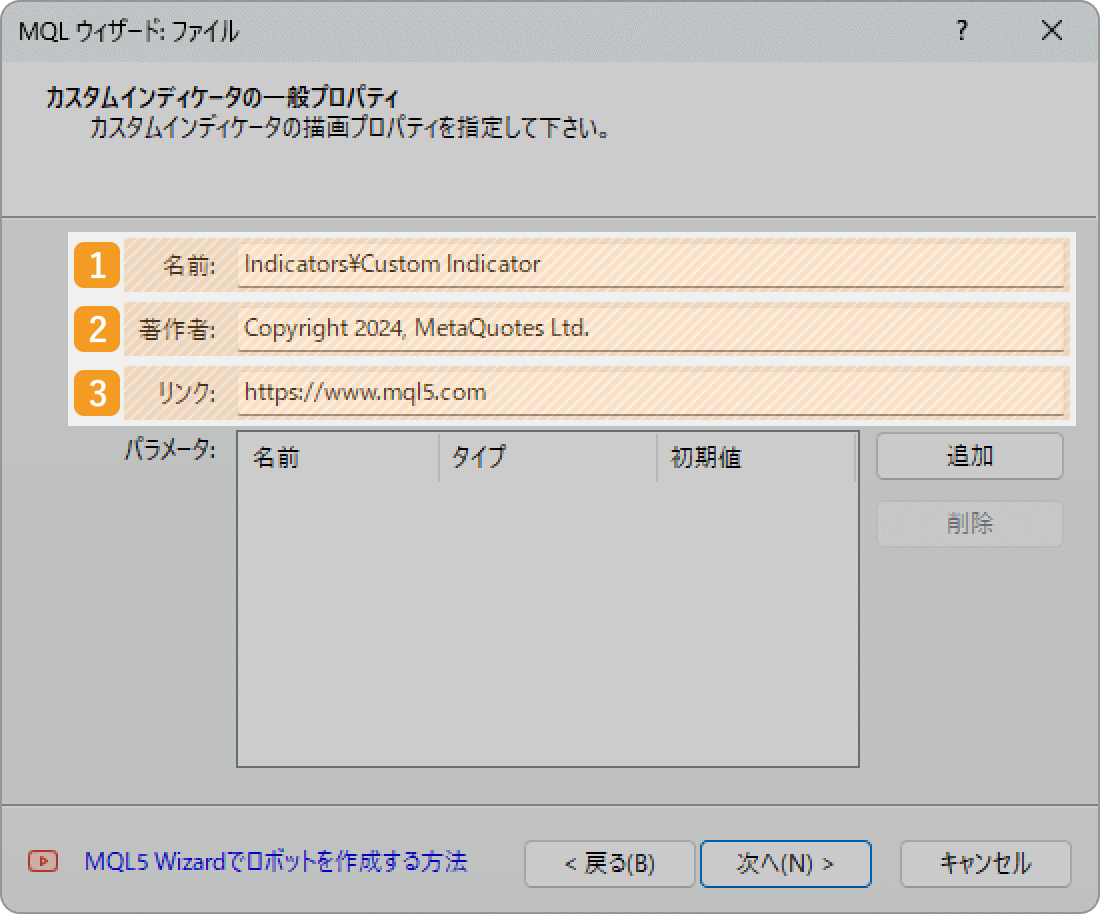Click the タイプ column header in parameters table

pyautogui.click(x=548, y=457)
